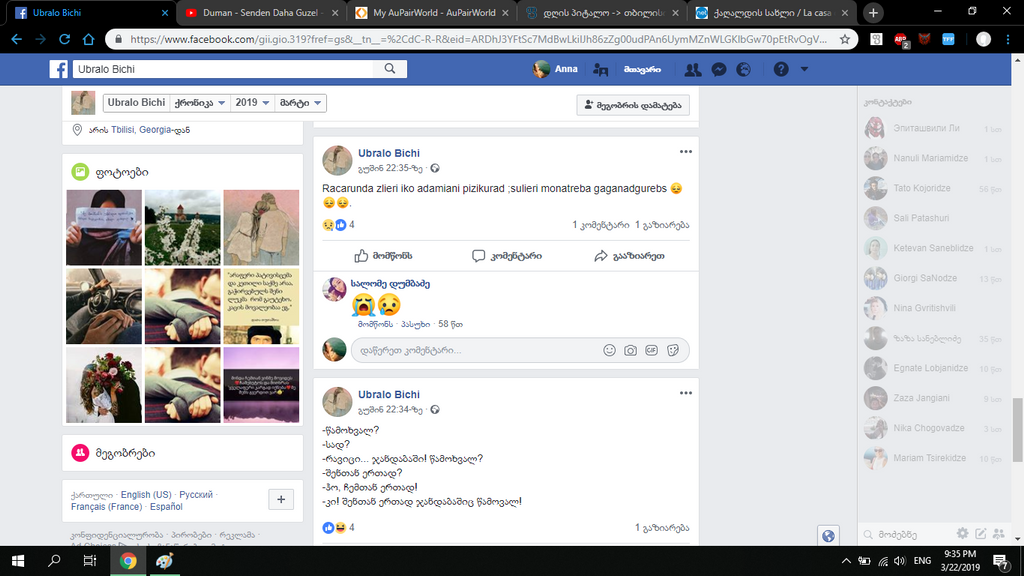Expand the account dropdown arrow in header
Viewport: 1024px width, 576px height.
click(x=805, y=69)
